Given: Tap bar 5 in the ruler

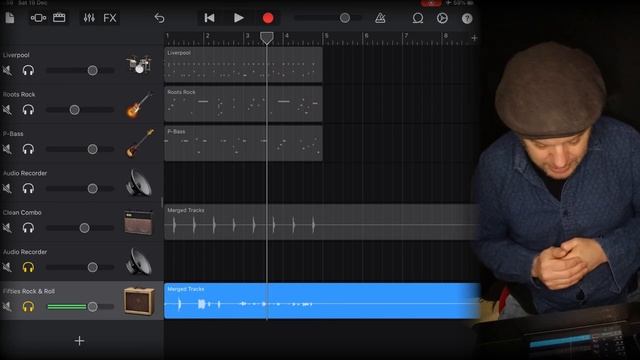Looking at the screenshot, I should 326,36.
